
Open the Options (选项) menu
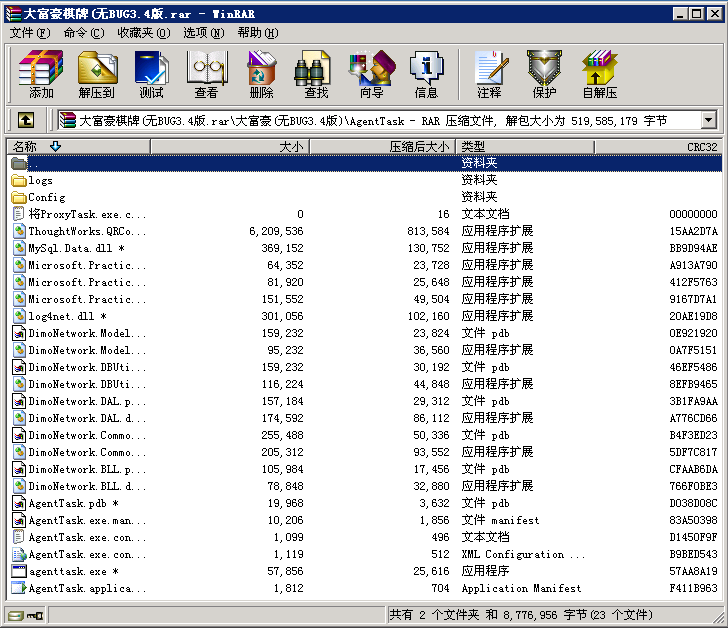[x=203, y=33]
